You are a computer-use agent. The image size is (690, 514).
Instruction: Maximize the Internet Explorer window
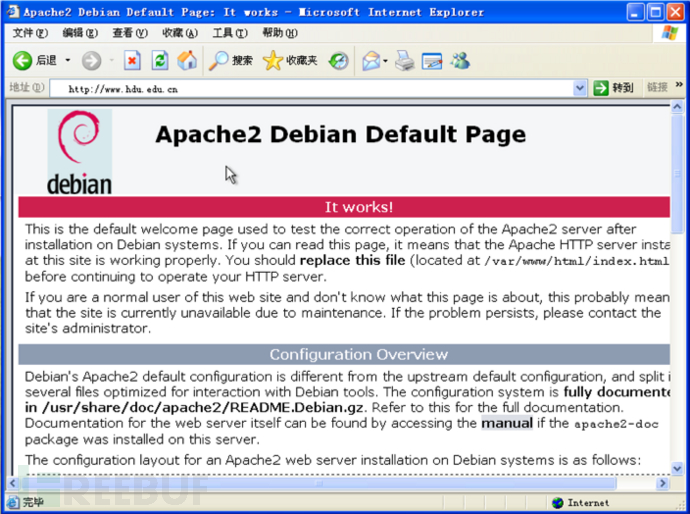pyautogui.click(x=655, y=12)
